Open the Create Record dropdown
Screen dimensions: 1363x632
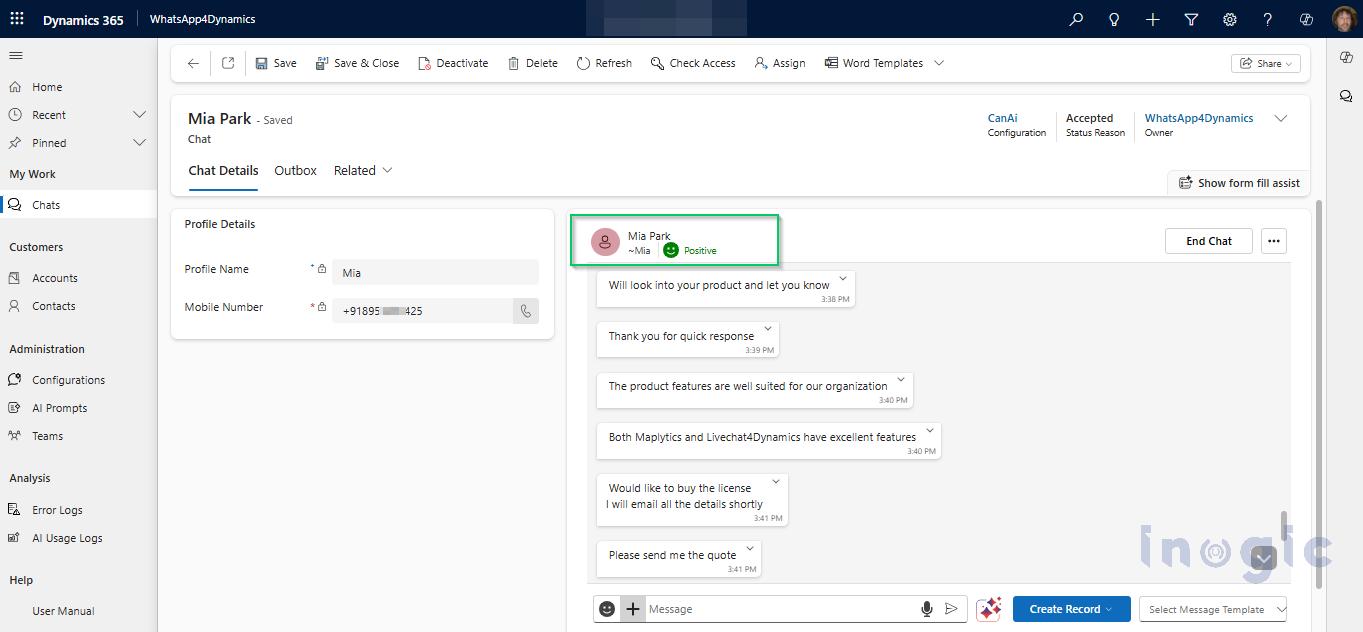(1071, 609)
